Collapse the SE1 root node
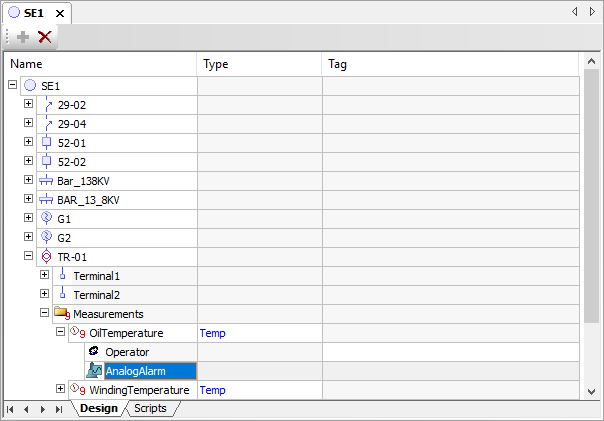Screen dimensions: 604x421 click(13, 86)
